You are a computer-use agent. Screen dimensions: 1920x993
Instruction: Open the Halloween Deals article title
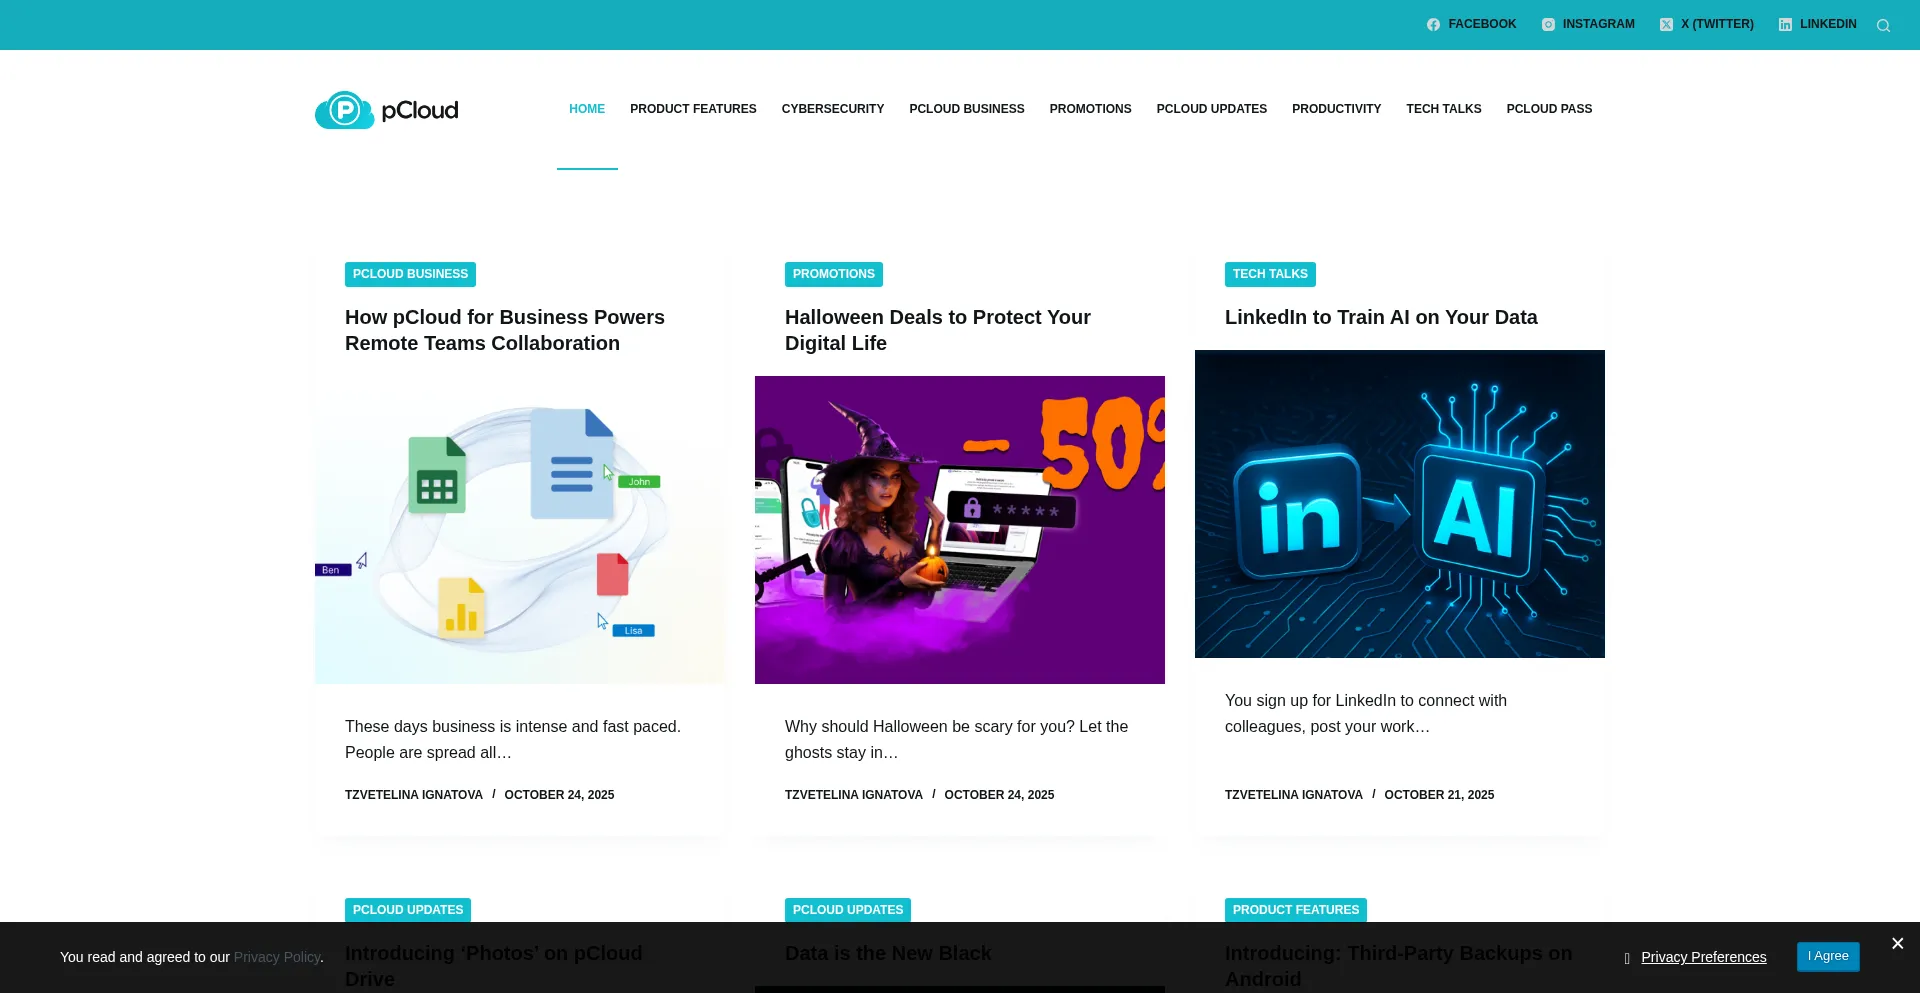(937, 330)
